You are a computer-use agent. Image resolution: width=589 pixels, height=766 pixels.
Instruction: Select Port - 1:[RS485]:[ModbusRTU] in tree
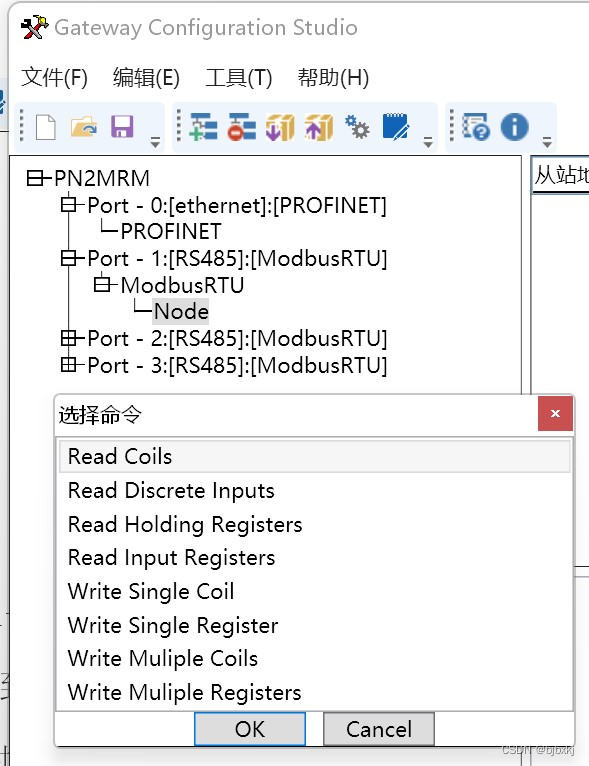pos(237,258)
